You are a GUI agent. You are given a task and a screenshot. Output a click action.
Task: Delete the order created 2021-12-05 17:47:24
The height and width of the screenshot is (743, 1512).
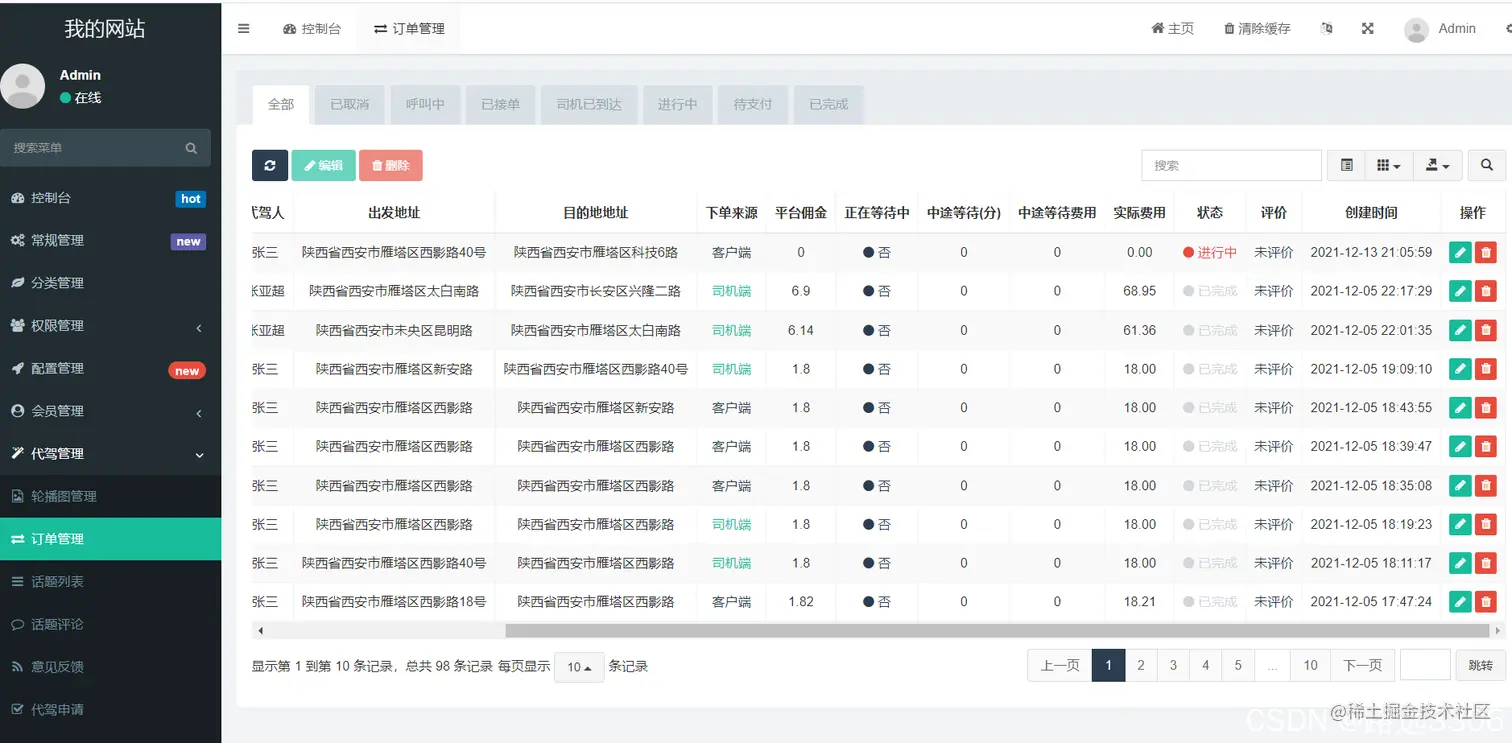point(1486,602)
